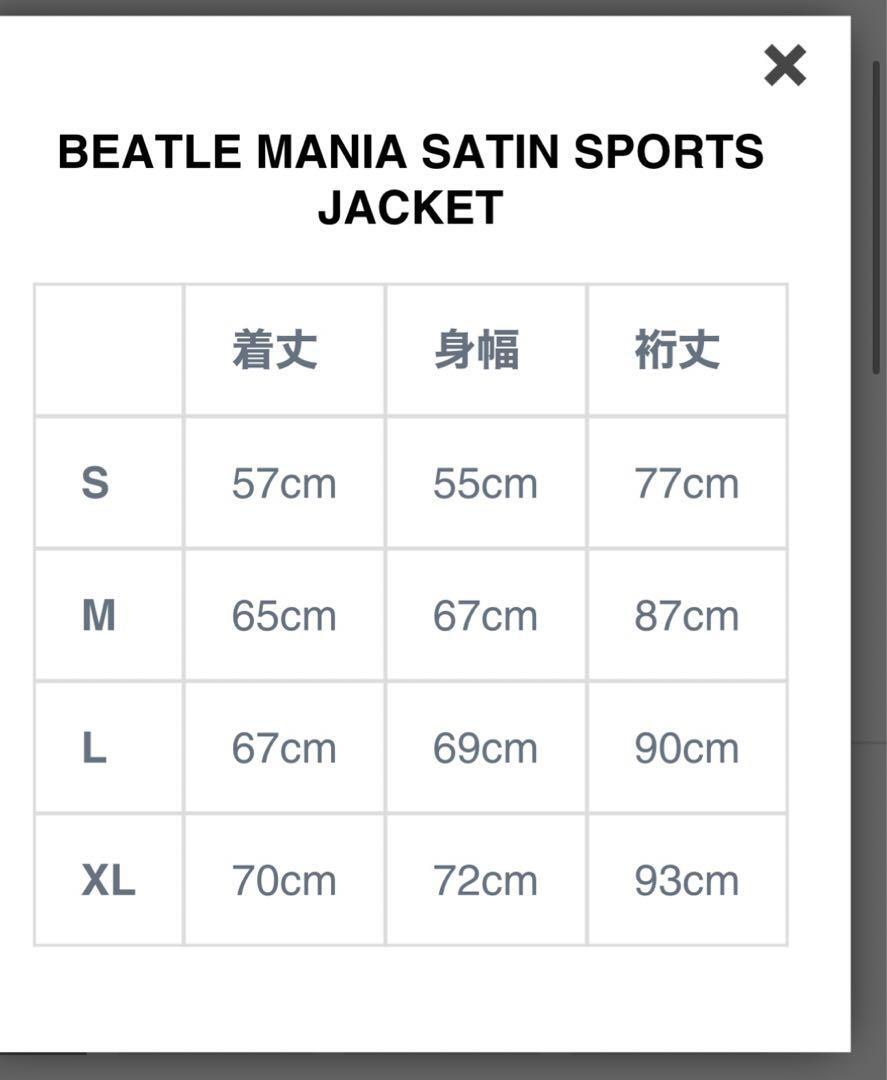This screenshot has width=887, height=1080.
Task: Click the 57cm cell for size S
Action: 284,484
